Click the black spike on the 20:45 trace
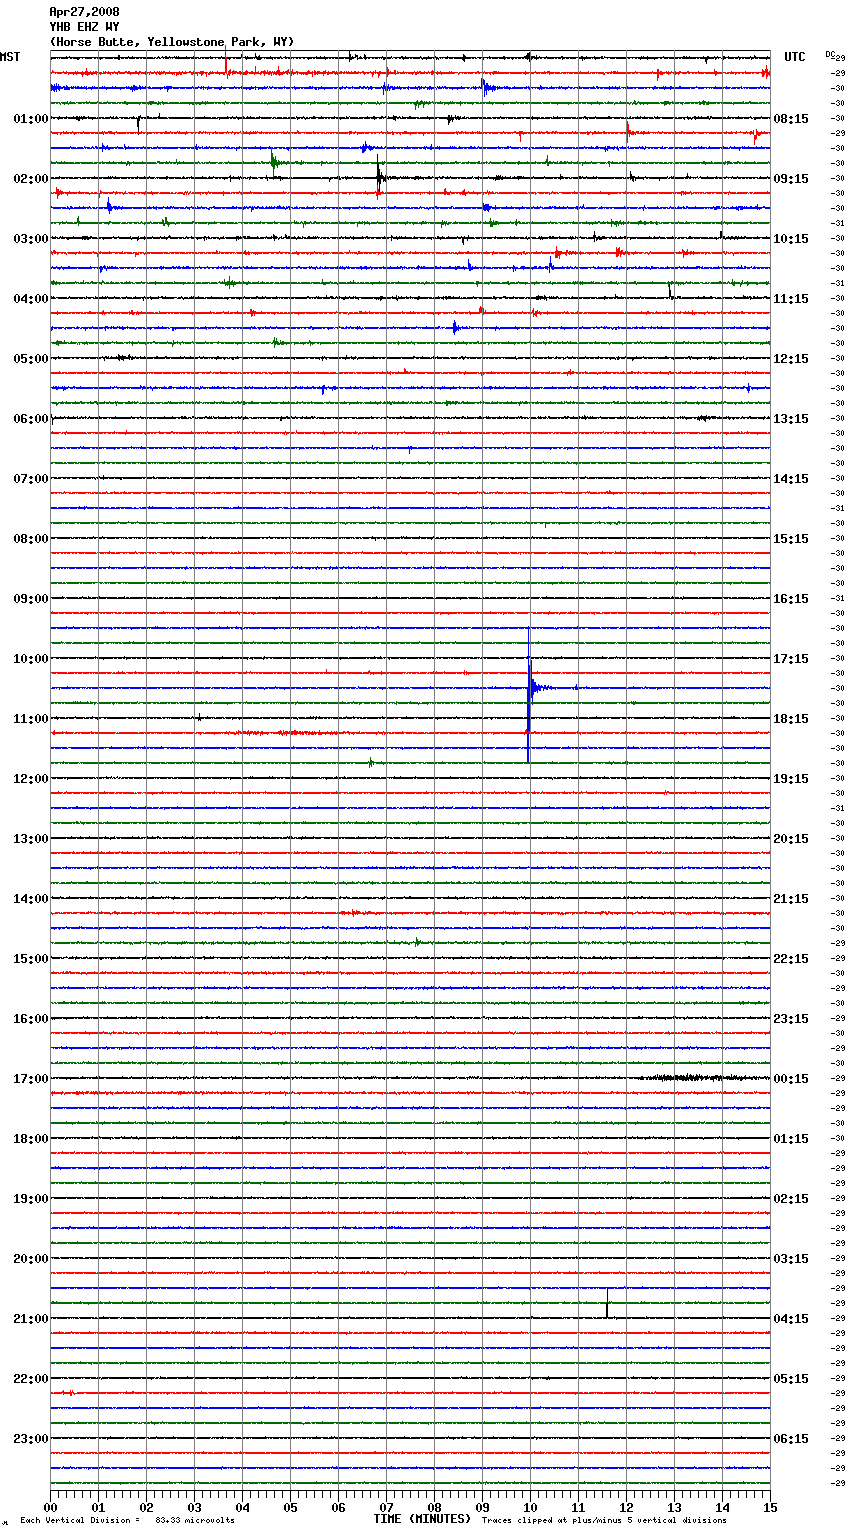The height and width of the screenshot is (1534, 850). tap(607, 1303)
